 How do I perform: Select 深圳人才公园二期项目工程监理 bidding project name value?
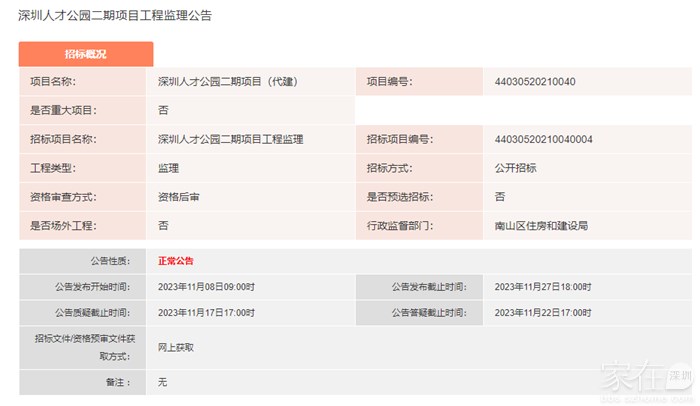coord(230,139)
